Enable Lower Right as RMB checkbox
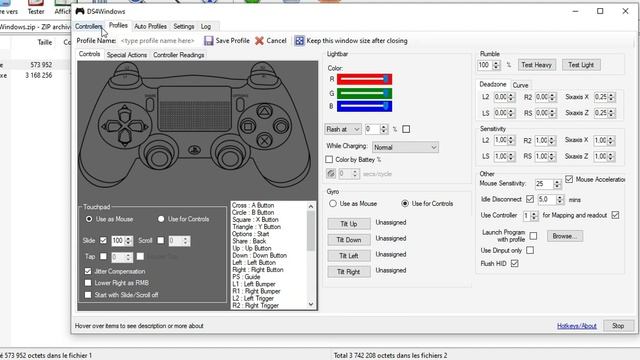Image resolution: width=640 pixels, height=360 pixels. (x=88, y=282)
